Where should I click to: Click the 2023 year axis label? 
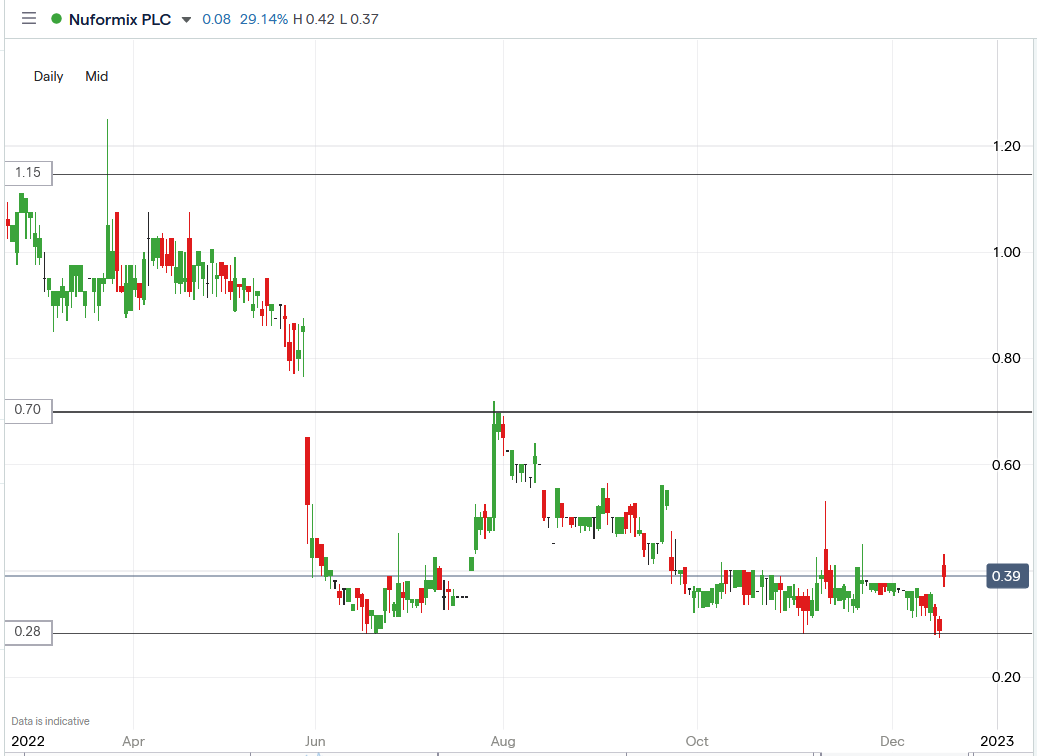coord(997,741)
